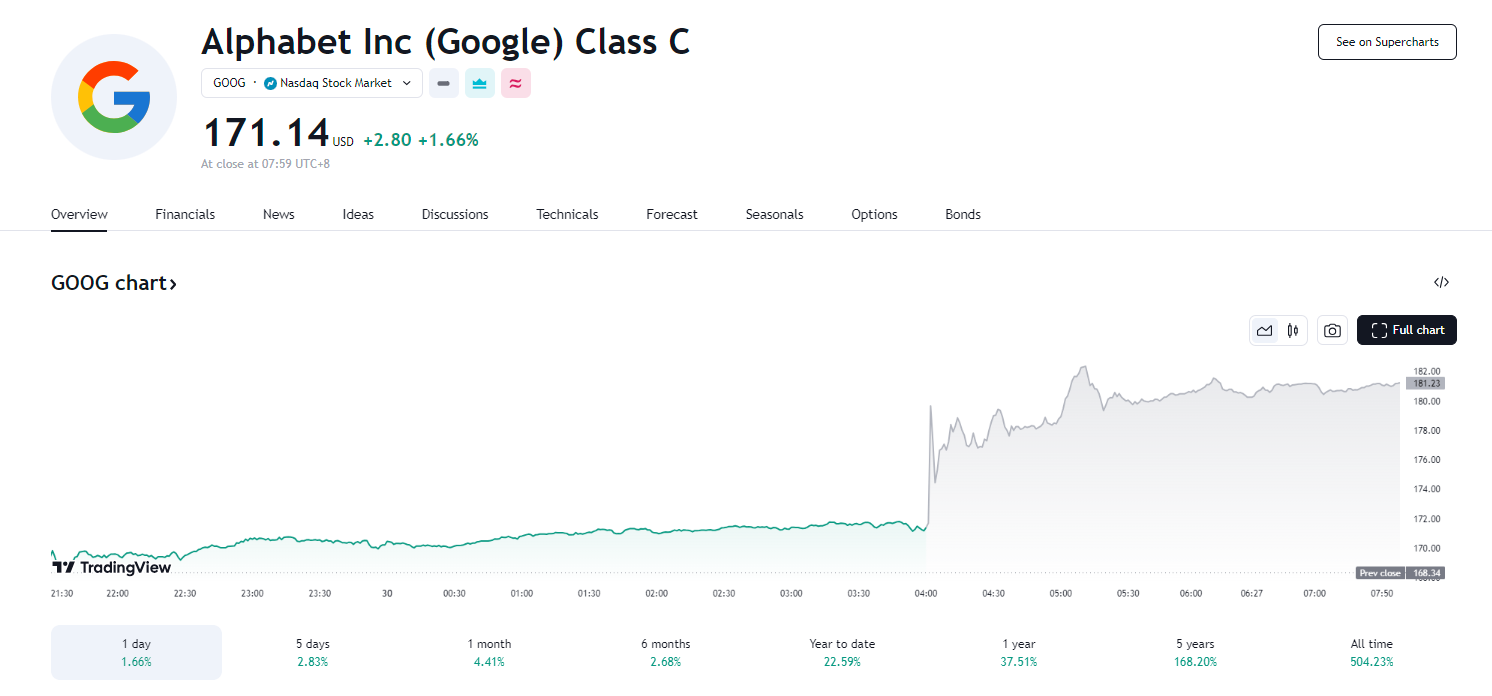The image size is (1492, 696).
Task: Open the Full chart button
Action: pyautogui.click(x=1406, y=330)
